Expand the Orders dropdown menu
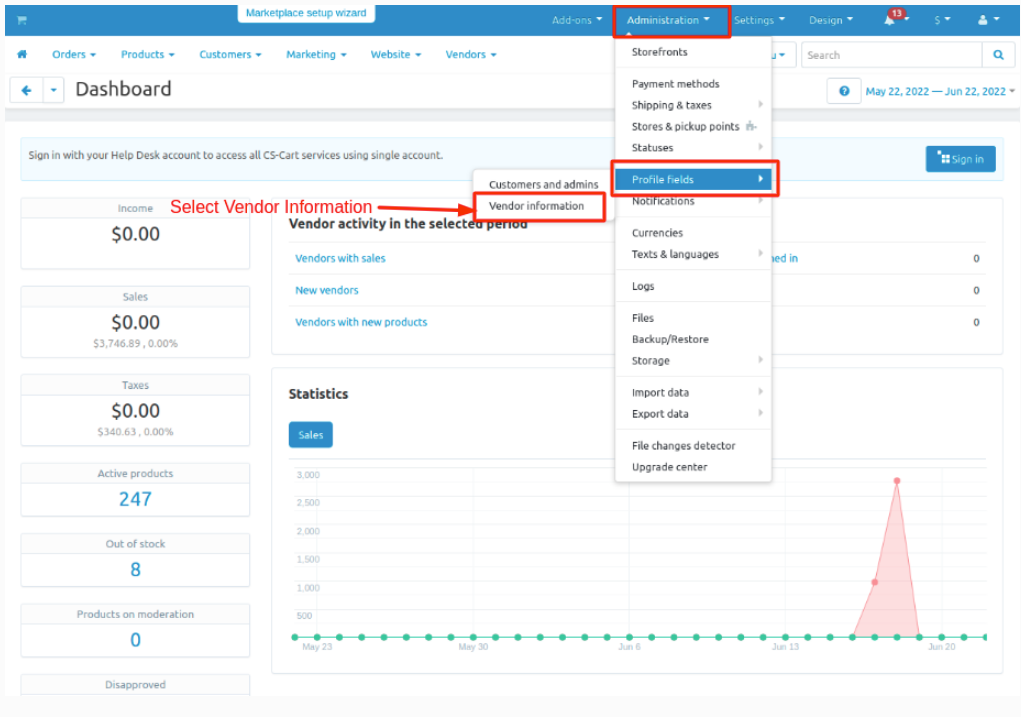1021x717 pixels. pos(74,55)
